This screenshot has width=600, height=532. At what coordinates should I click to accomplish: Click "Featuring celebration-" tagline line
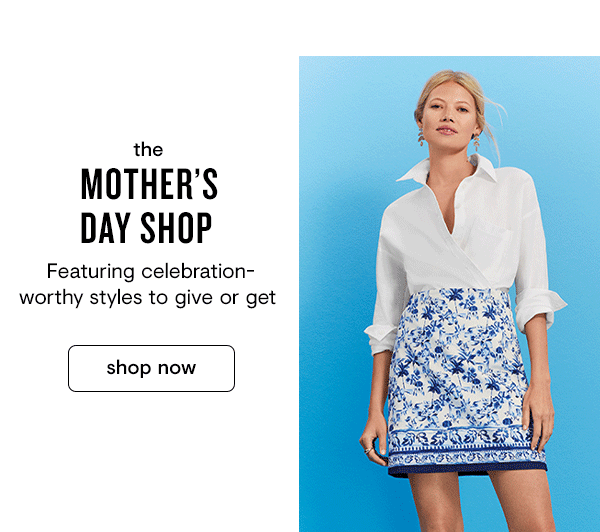pyautogui.click(x=150, y=271)
